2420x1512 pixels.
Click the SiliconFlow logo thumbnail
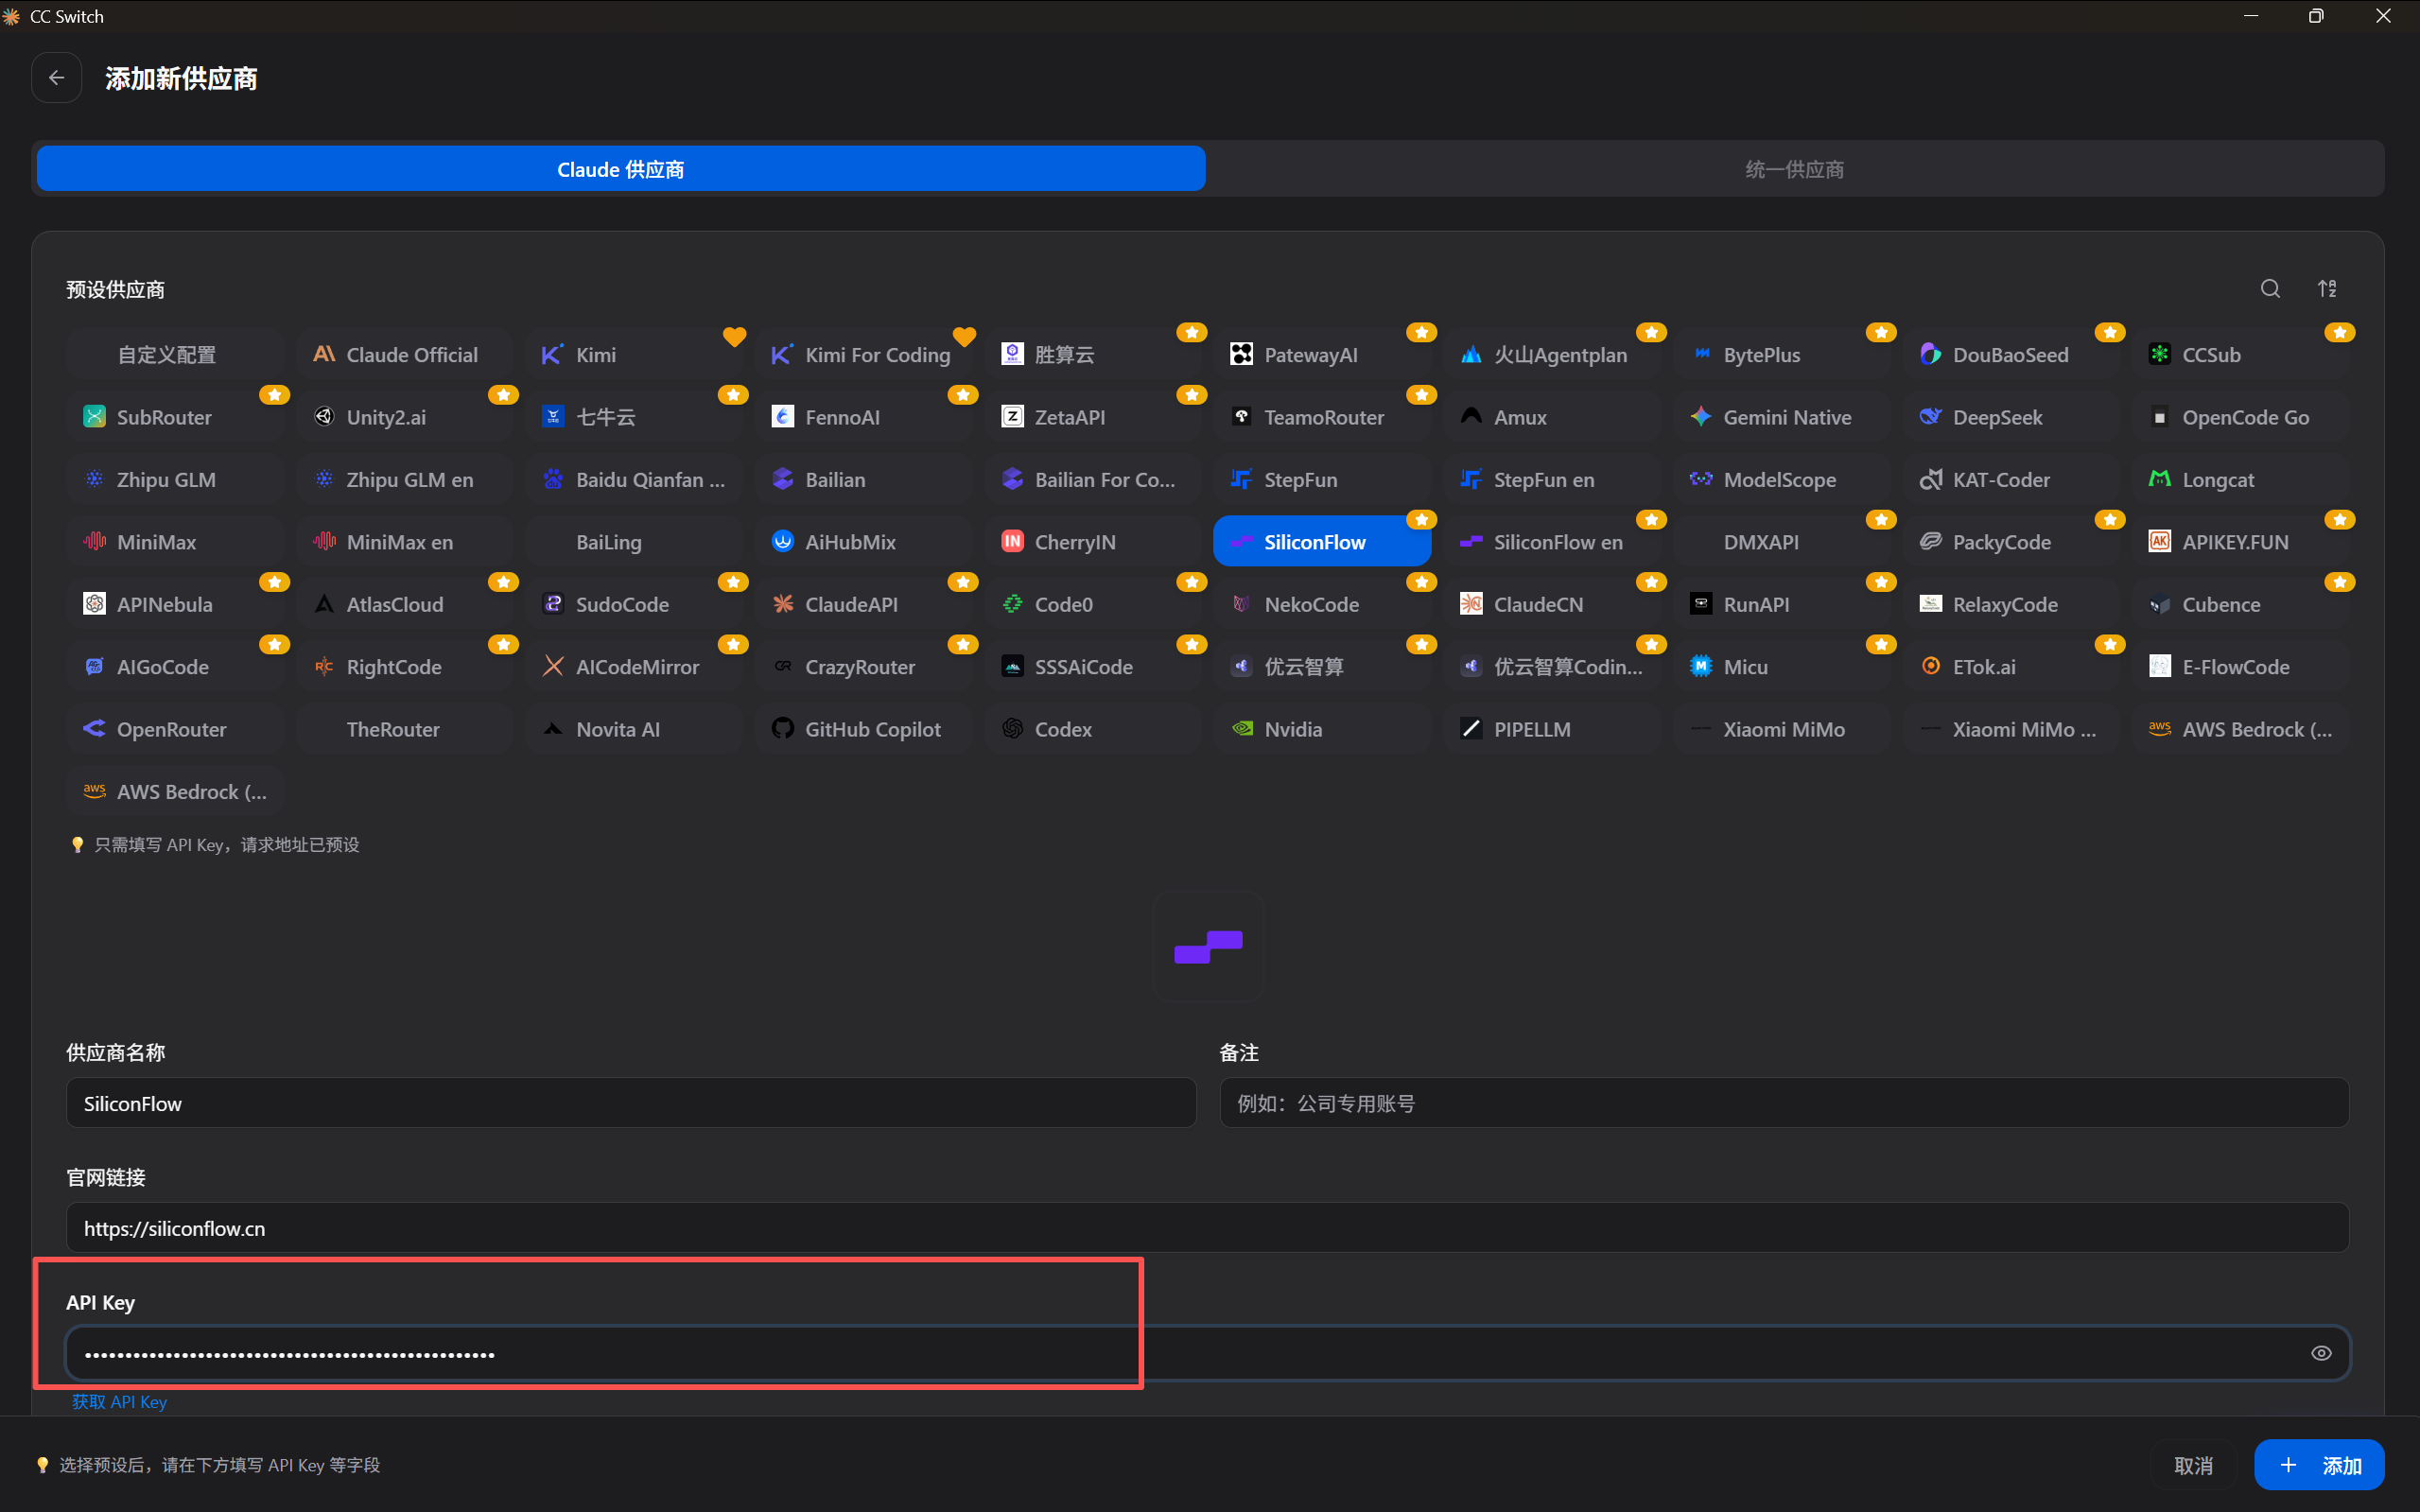(1208, 946)
